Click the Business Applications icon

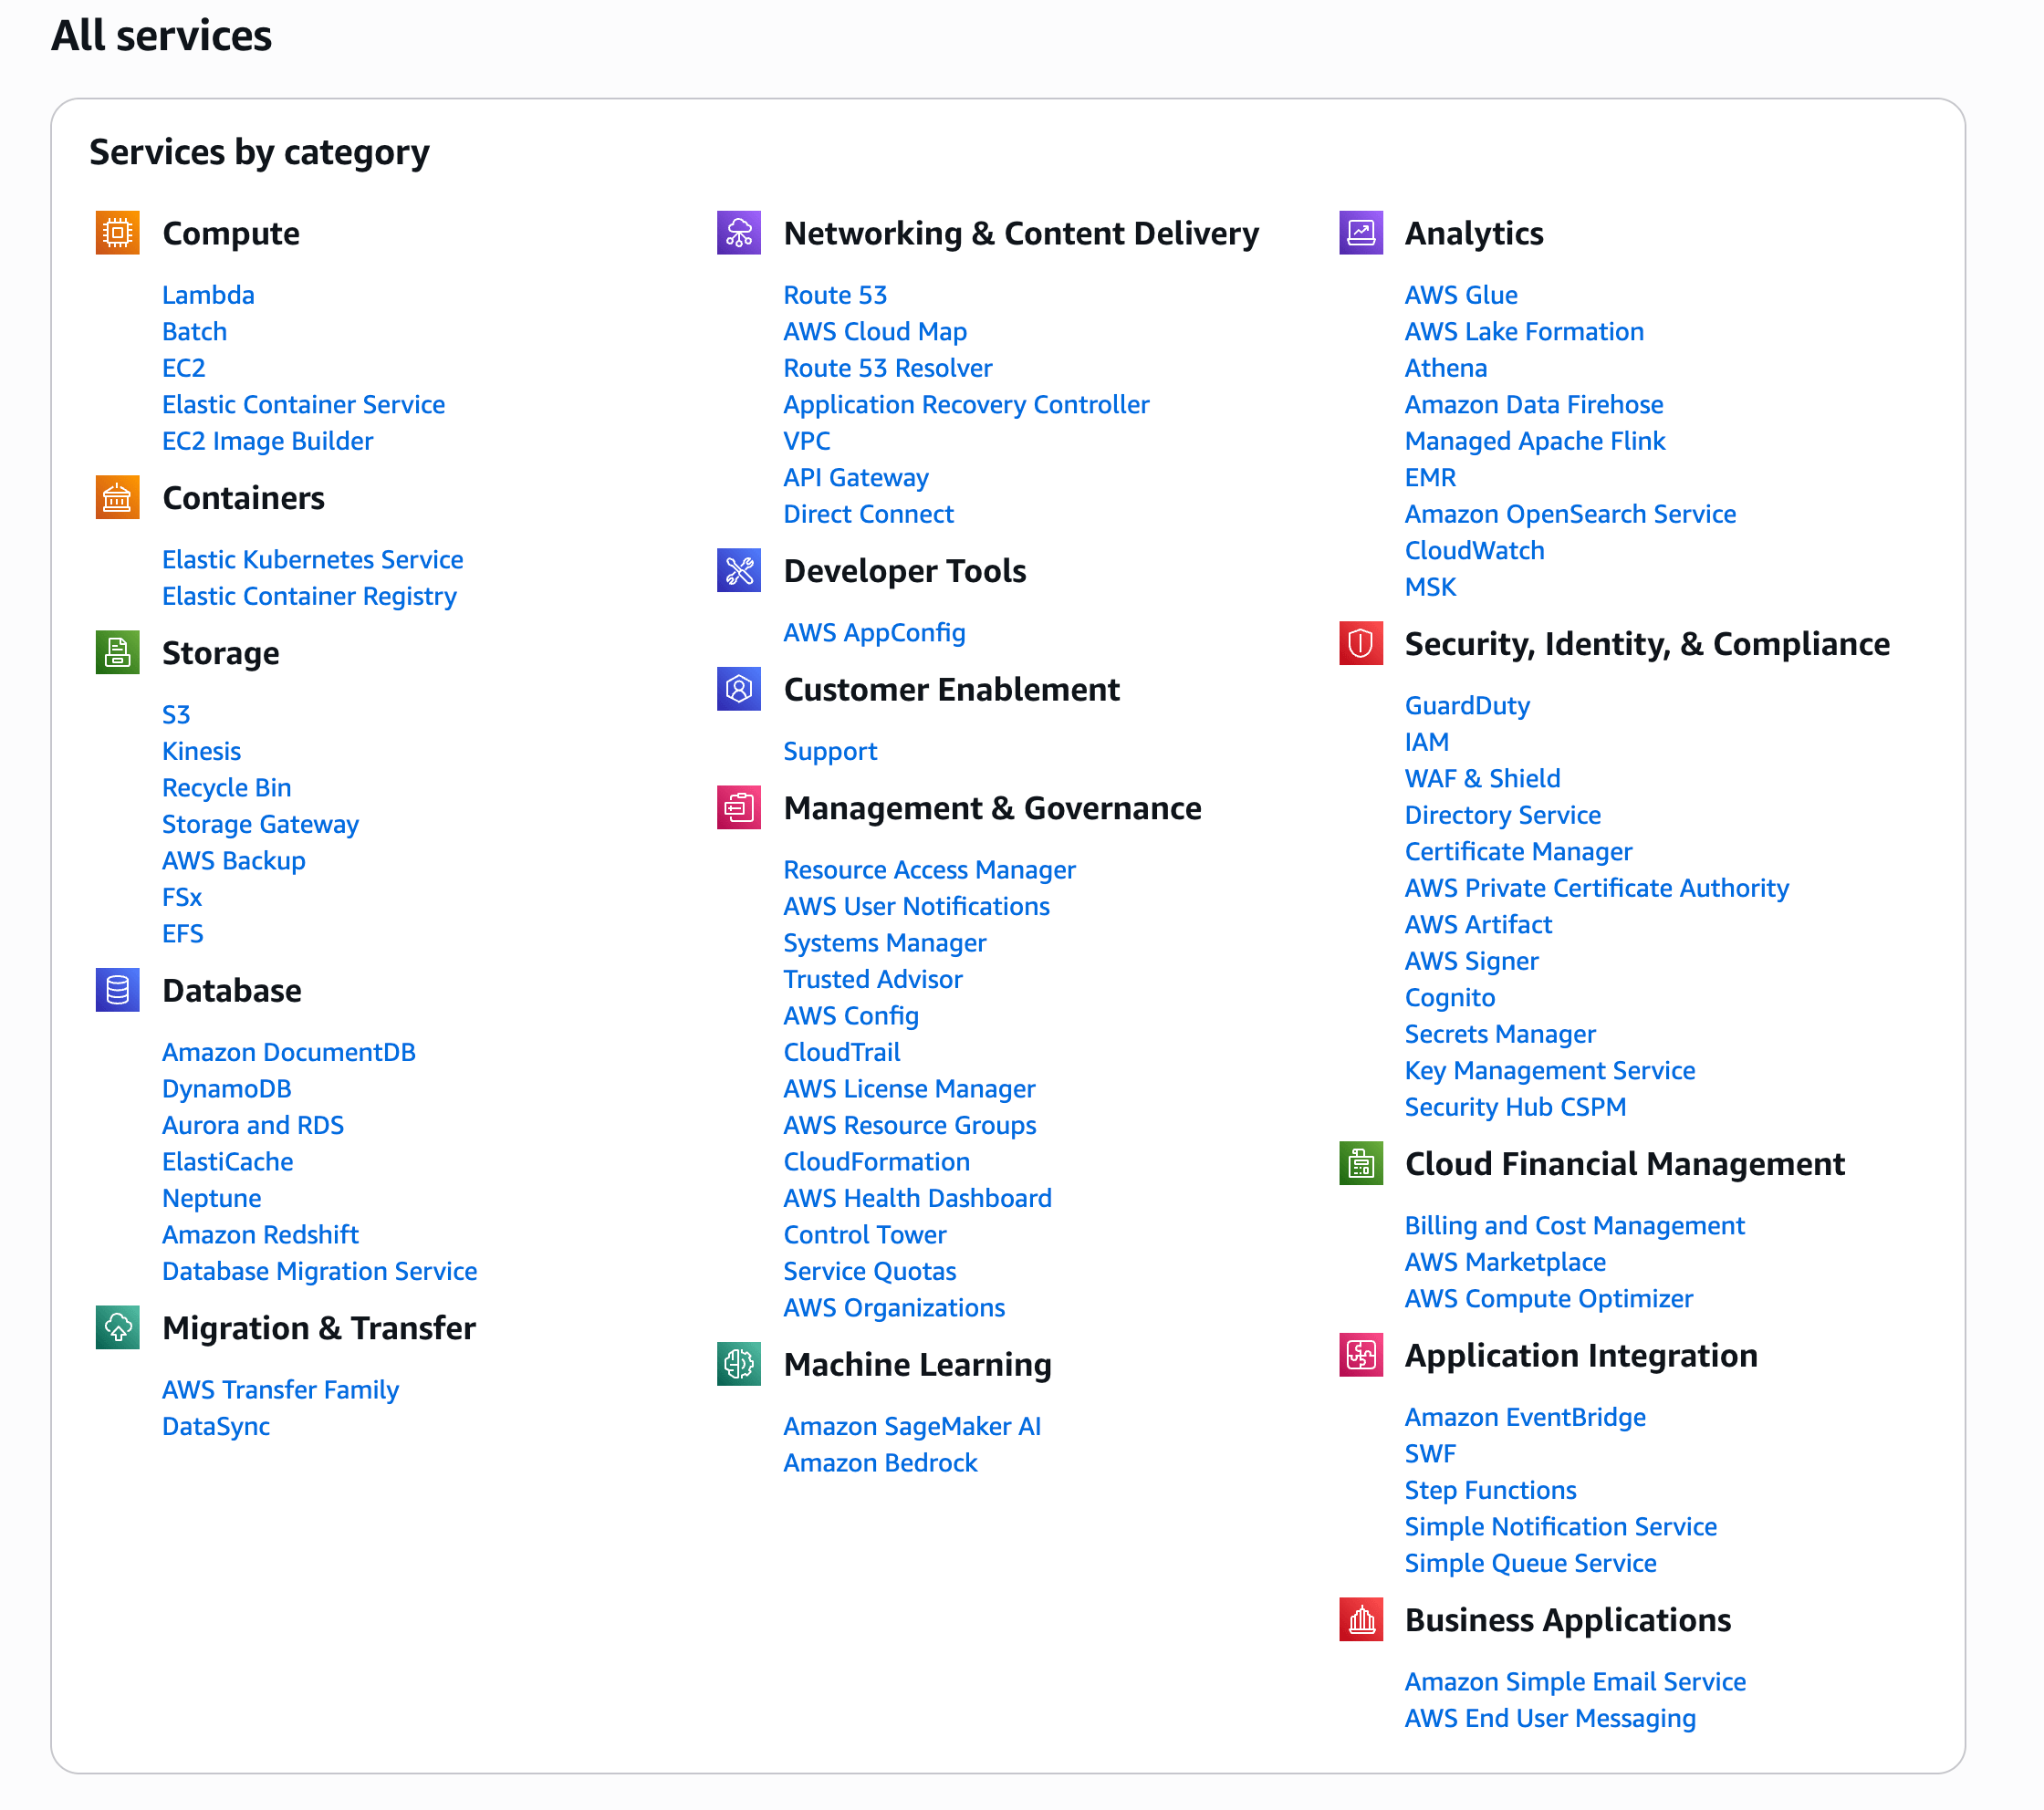pyautogui.click(x=1360, y=1619)
